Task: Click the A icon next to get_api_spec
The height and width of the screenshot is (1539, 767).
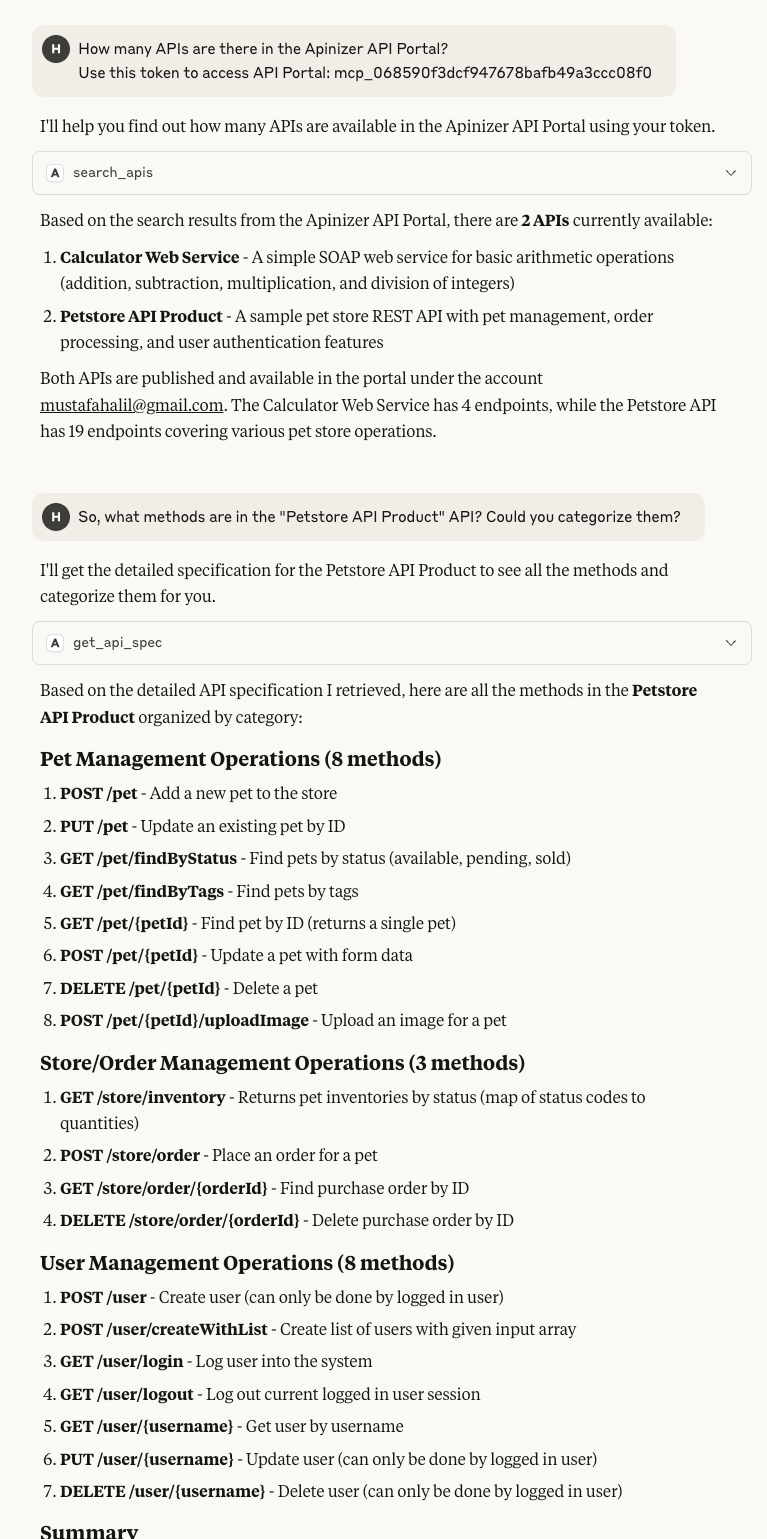Action: point(56,643)
